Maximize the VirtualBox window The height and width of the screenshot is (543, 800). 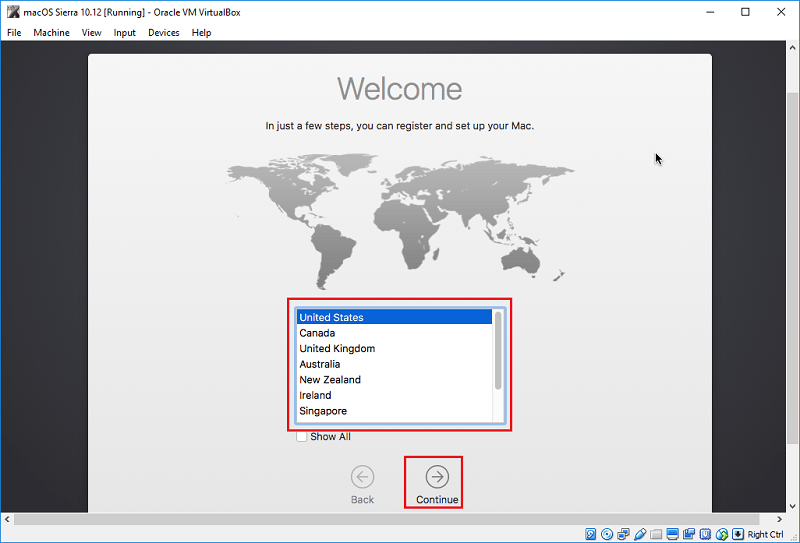tap(745, 12)
